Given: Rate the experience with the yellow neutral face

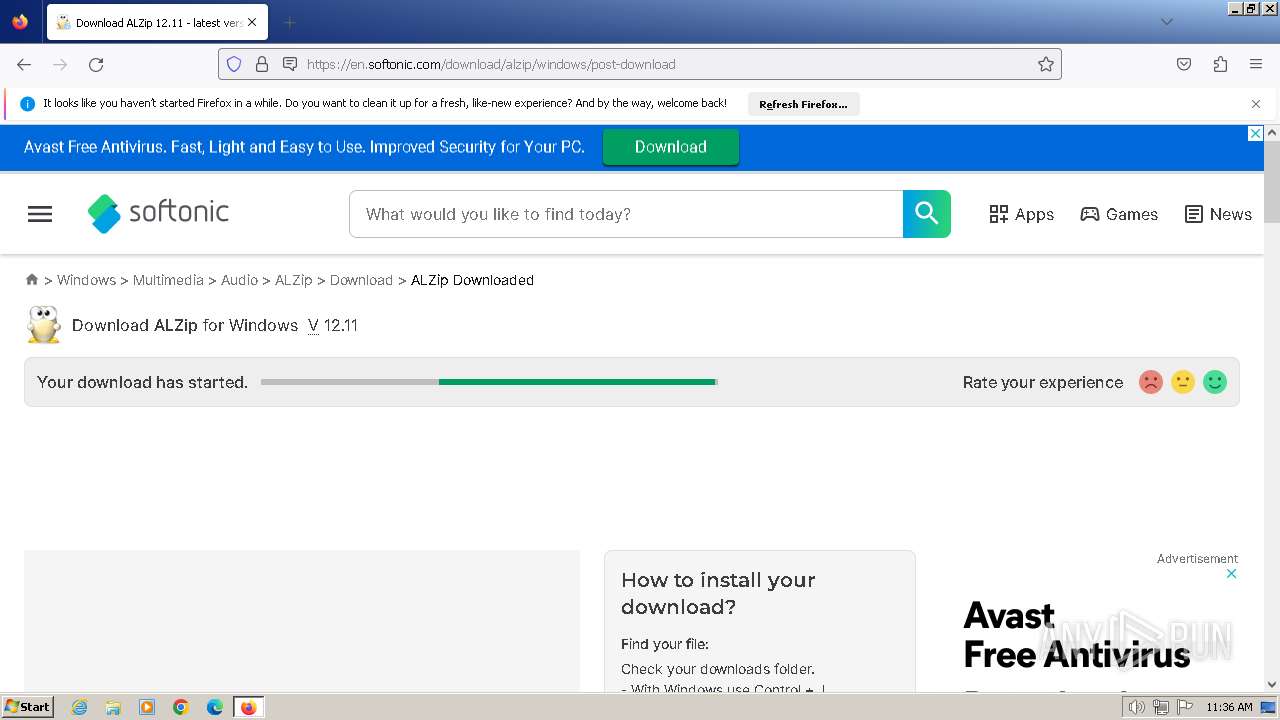Looking at the screenshot, I should 1183,382.
